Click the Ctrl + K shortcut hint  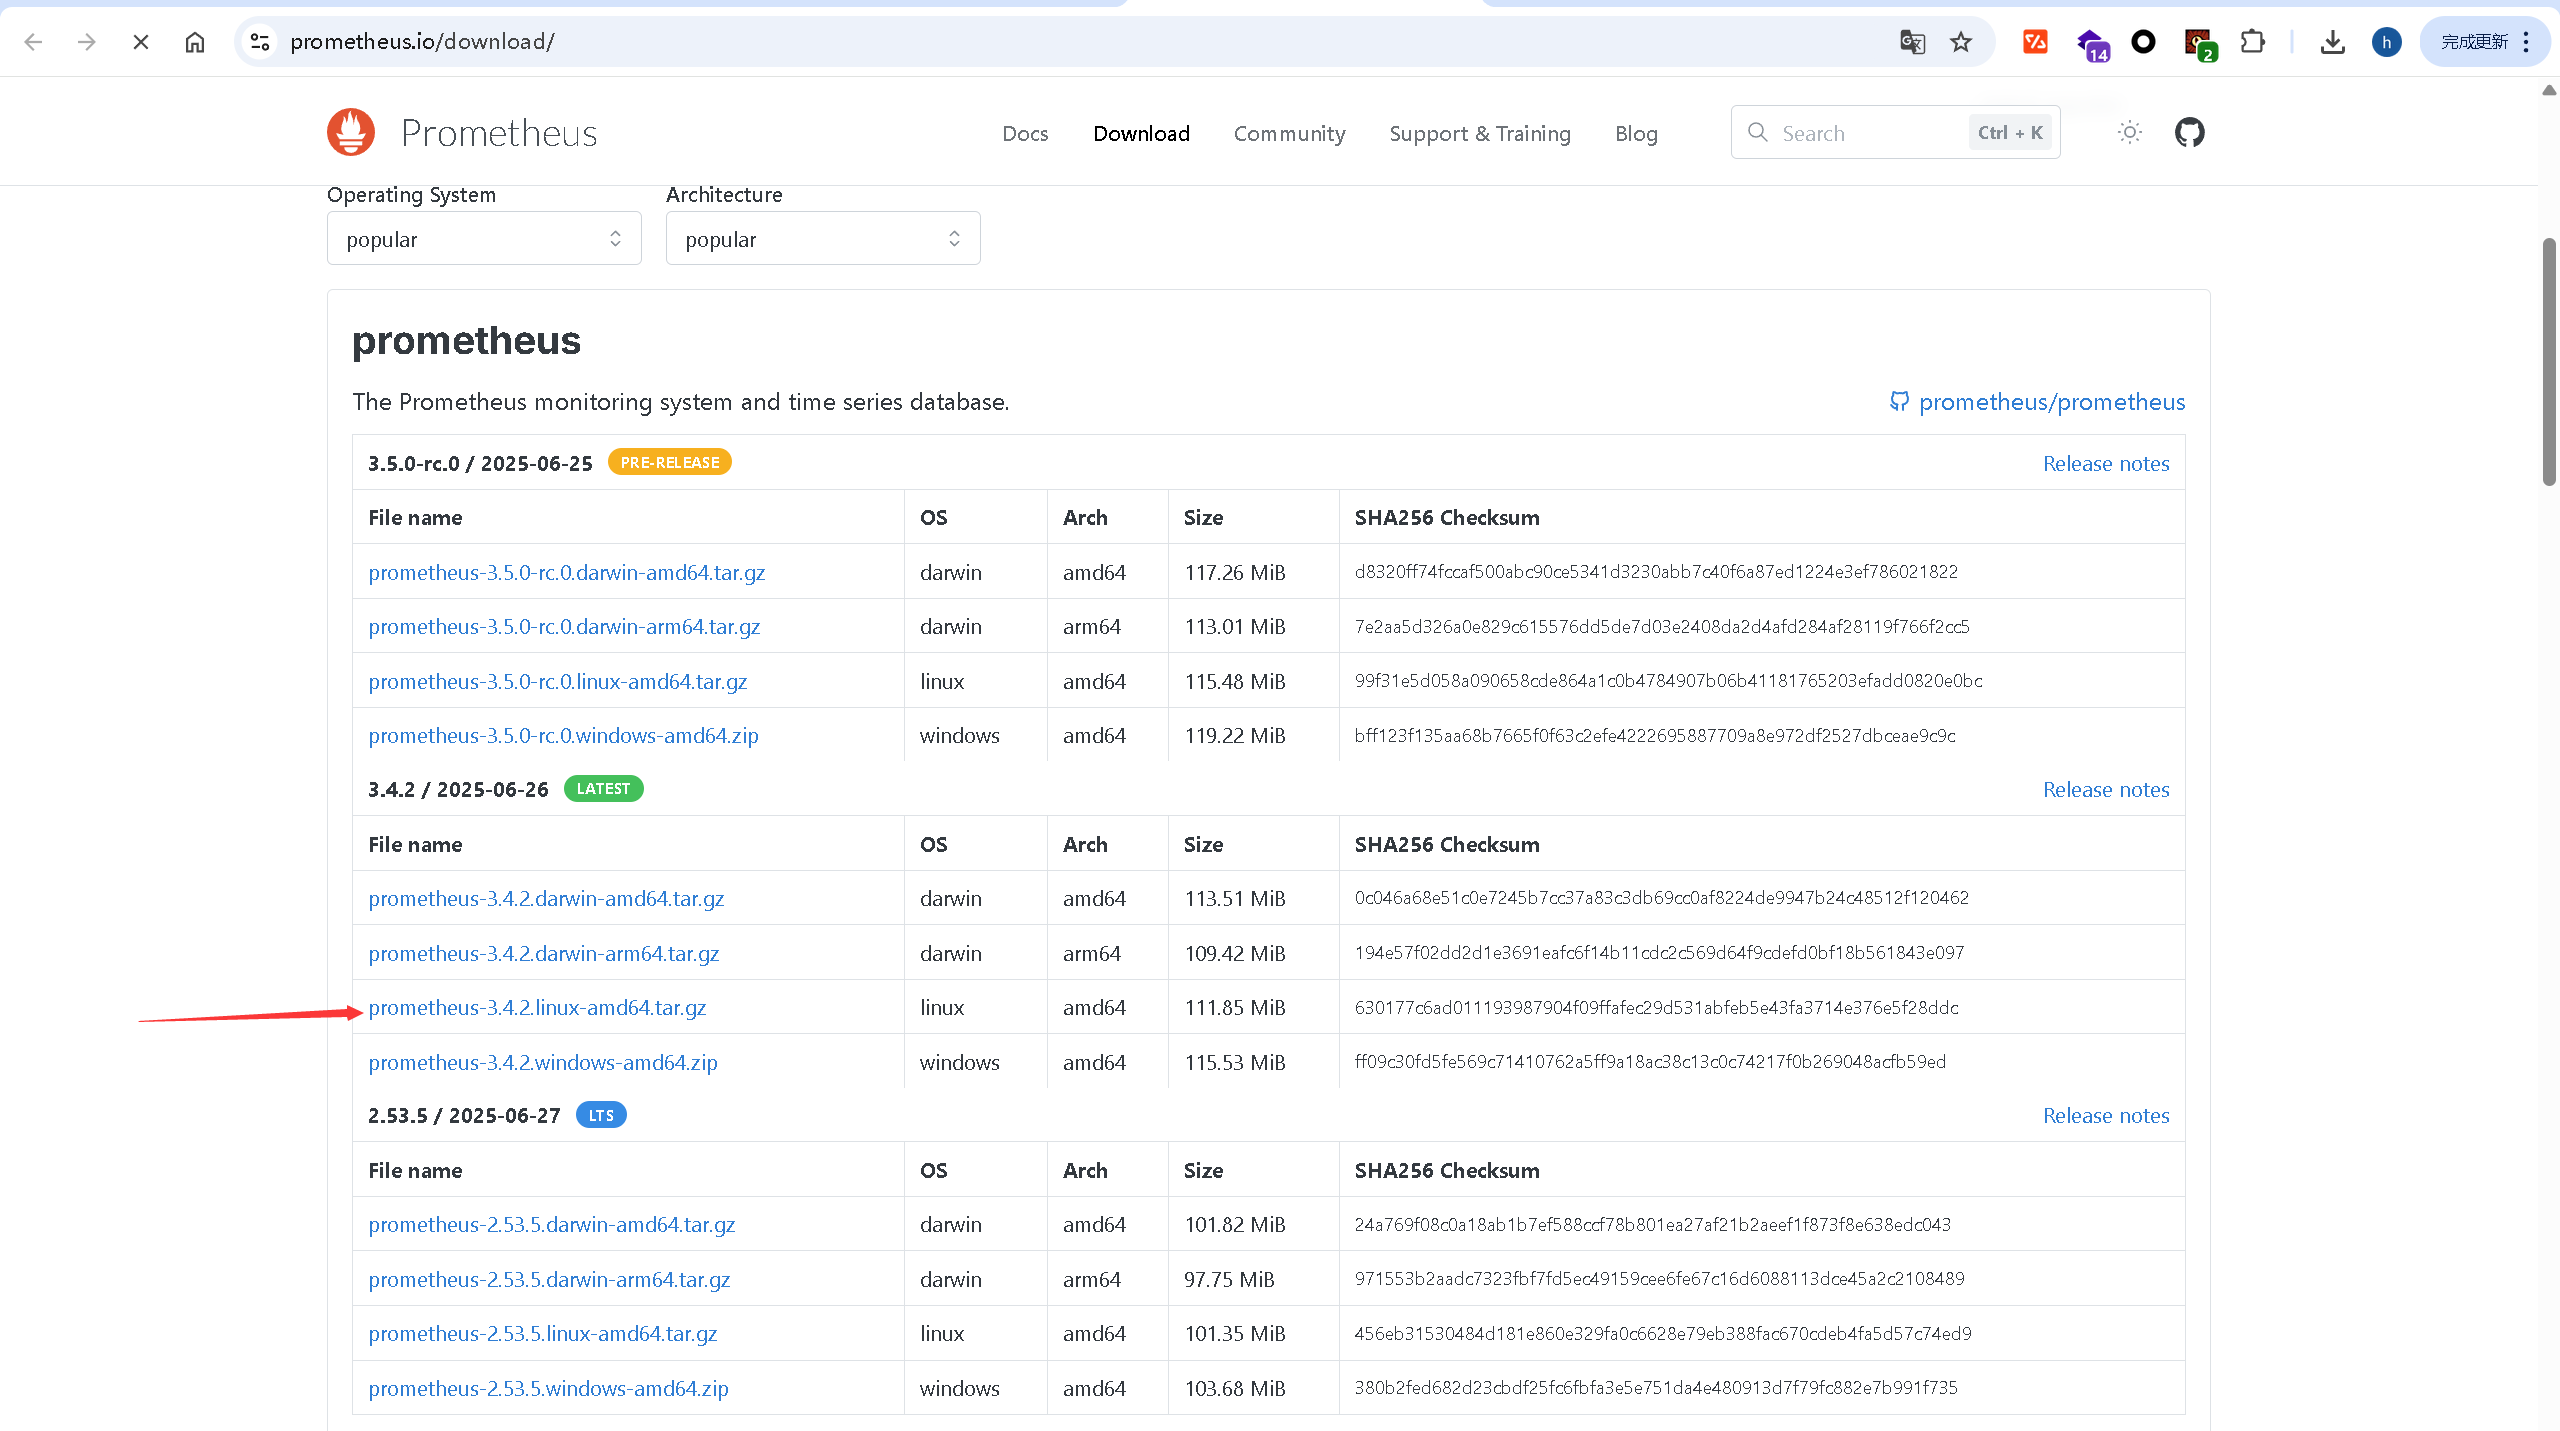pos(2010,132)
